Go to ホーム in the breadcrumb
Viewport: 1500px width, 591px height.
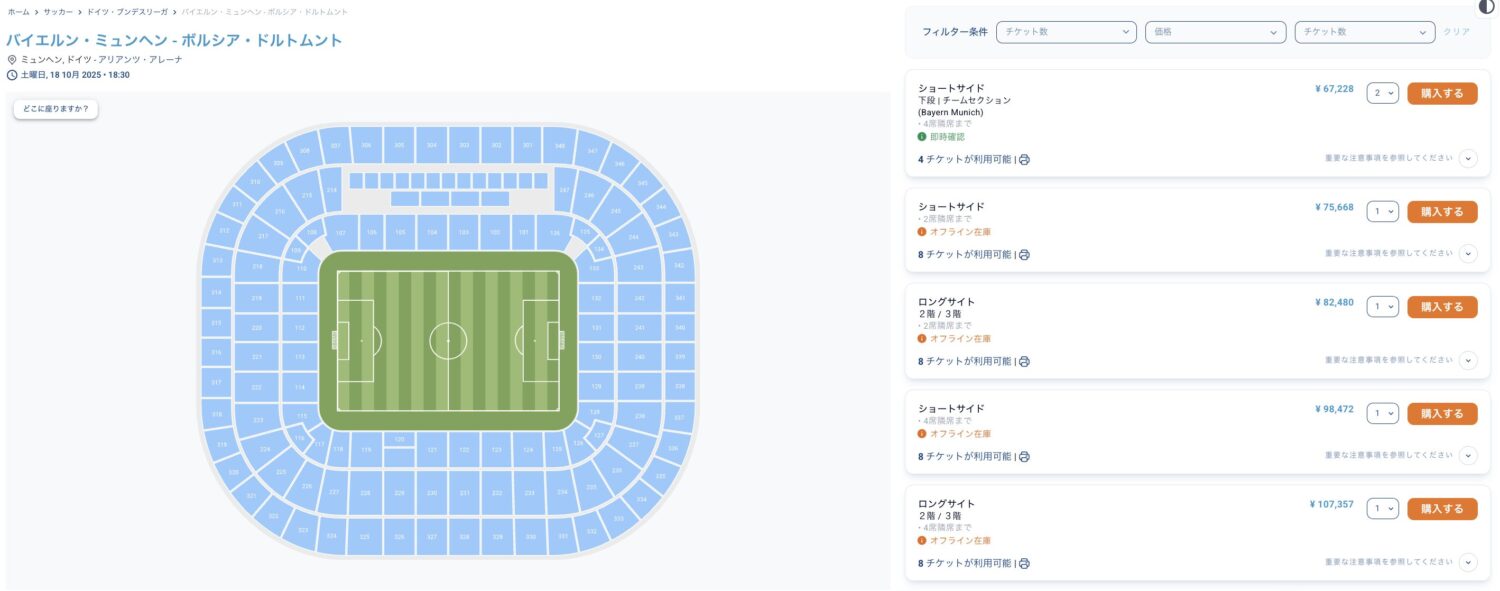(17, 12)
